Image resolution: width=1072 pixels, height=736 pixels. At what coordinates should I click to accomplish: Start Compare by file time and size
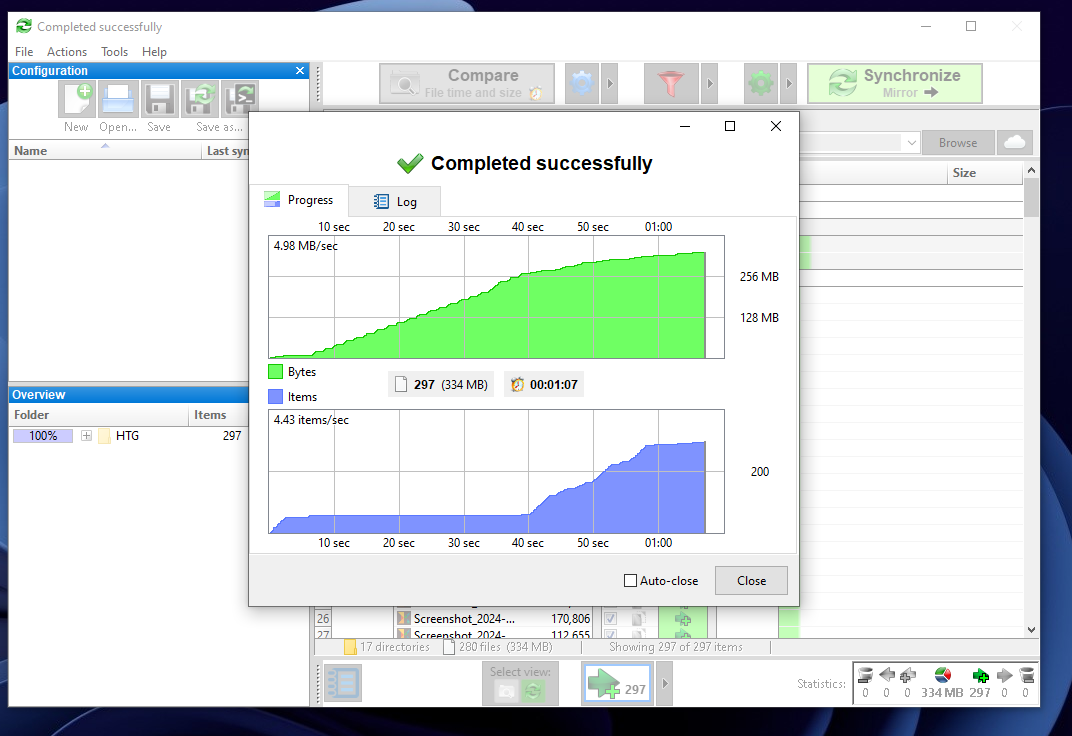467,83
